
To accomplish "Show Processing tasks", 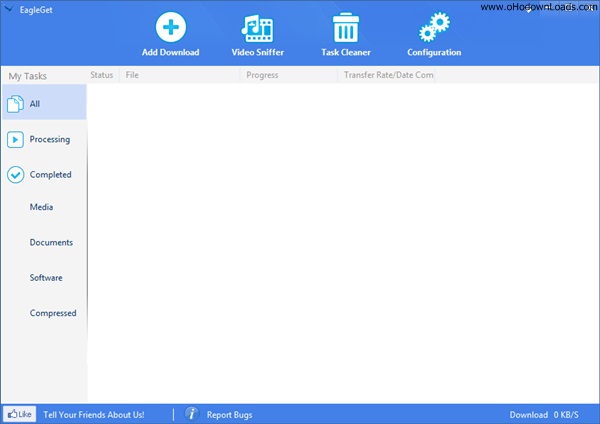I will pos(44,139).
